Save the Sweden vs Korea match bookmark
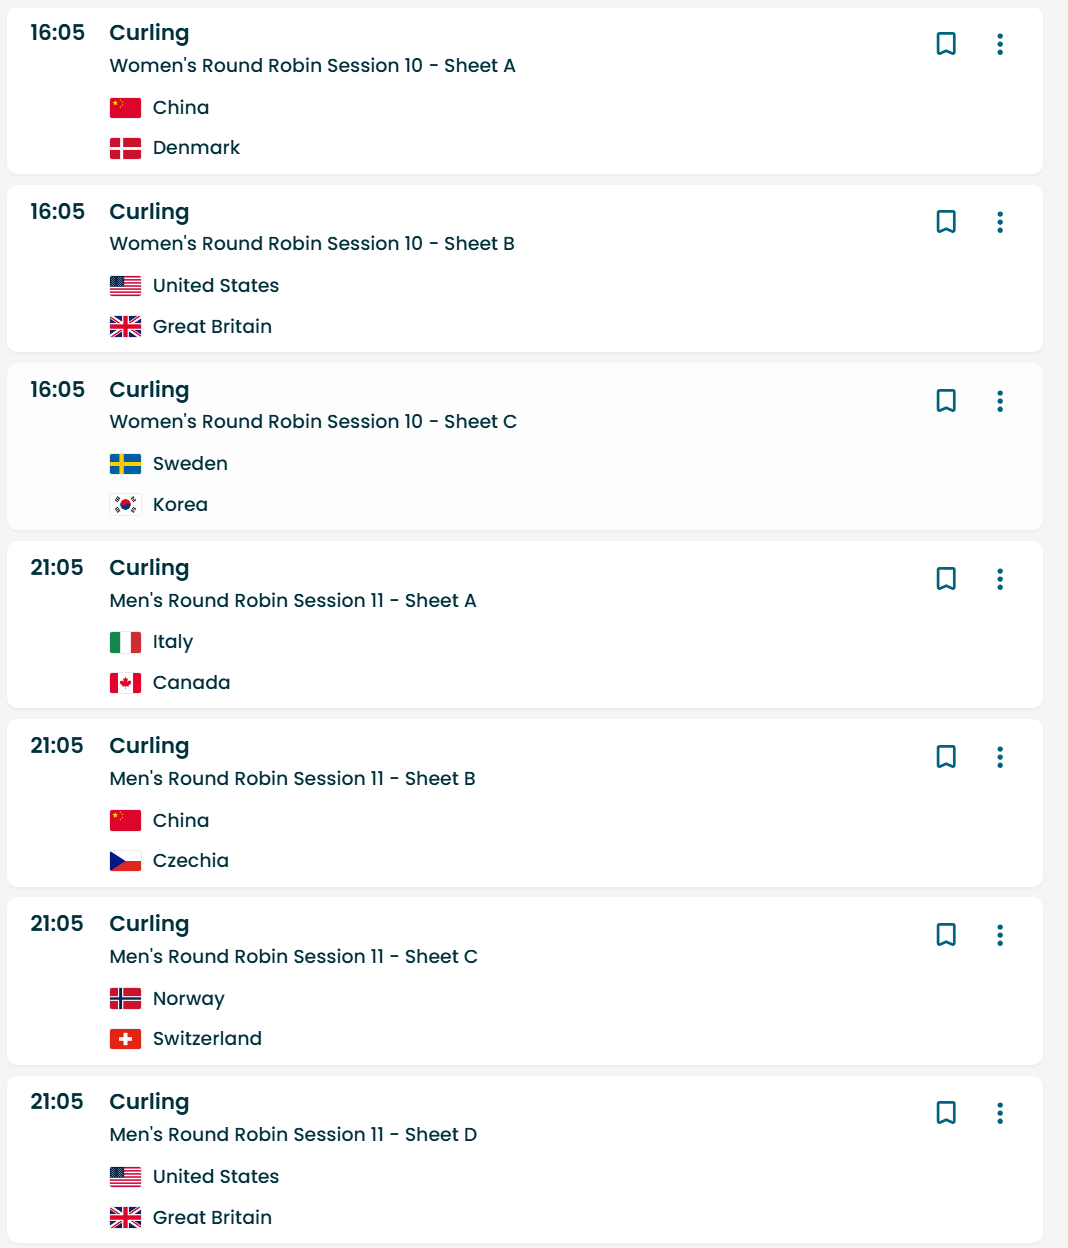The image size is (1068, 1248). [x=945, y=401]
